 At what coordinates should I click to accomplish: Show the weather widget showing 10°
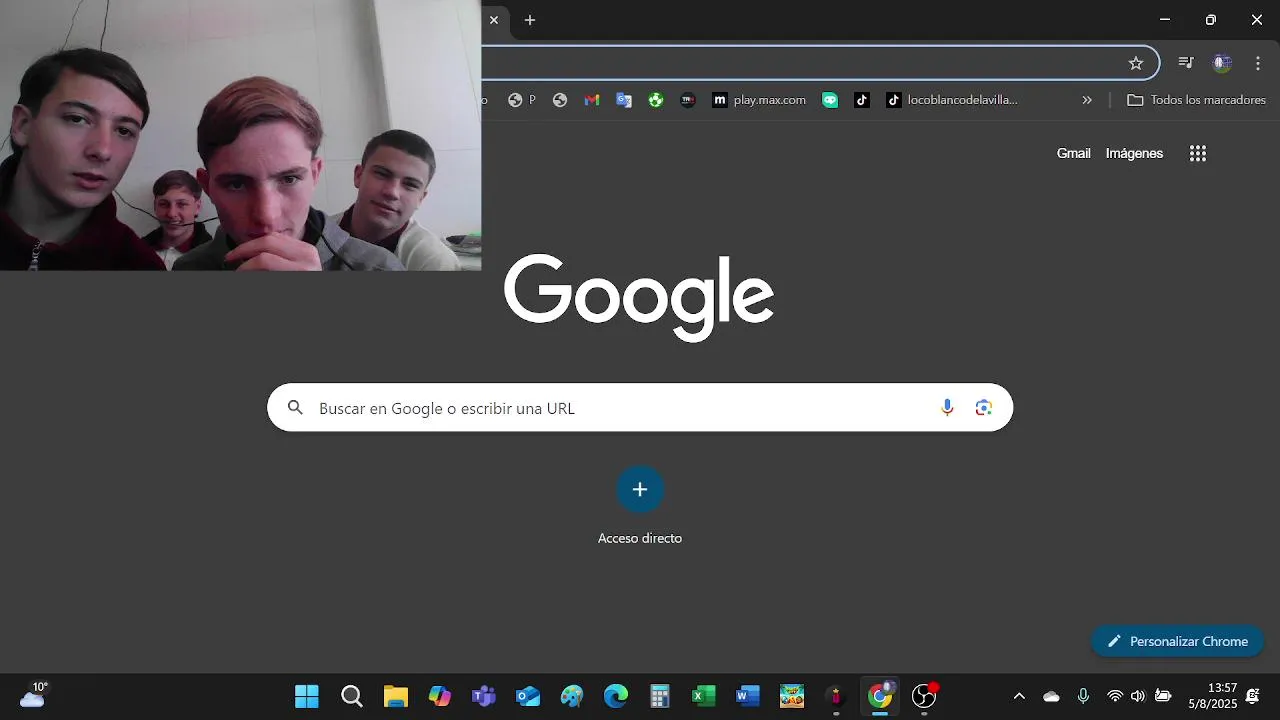tap(33, 695)
